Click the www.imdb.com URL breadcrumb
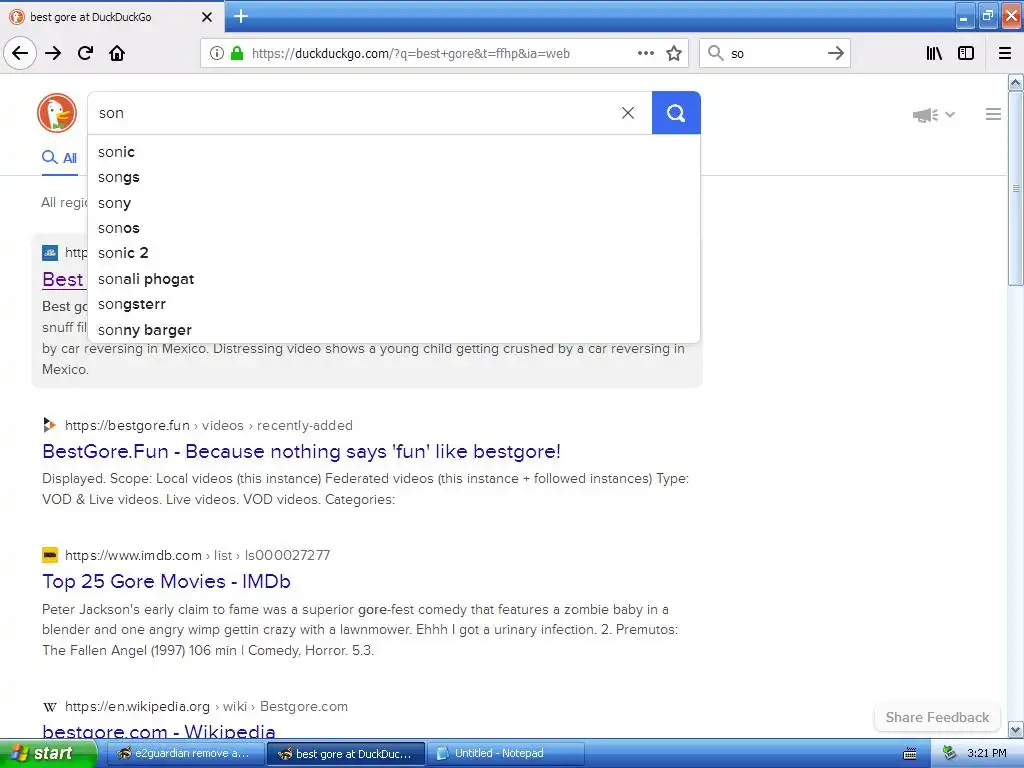Image resolution: width=1024 pixels, height=768 pixels. [x=197, y=555]
